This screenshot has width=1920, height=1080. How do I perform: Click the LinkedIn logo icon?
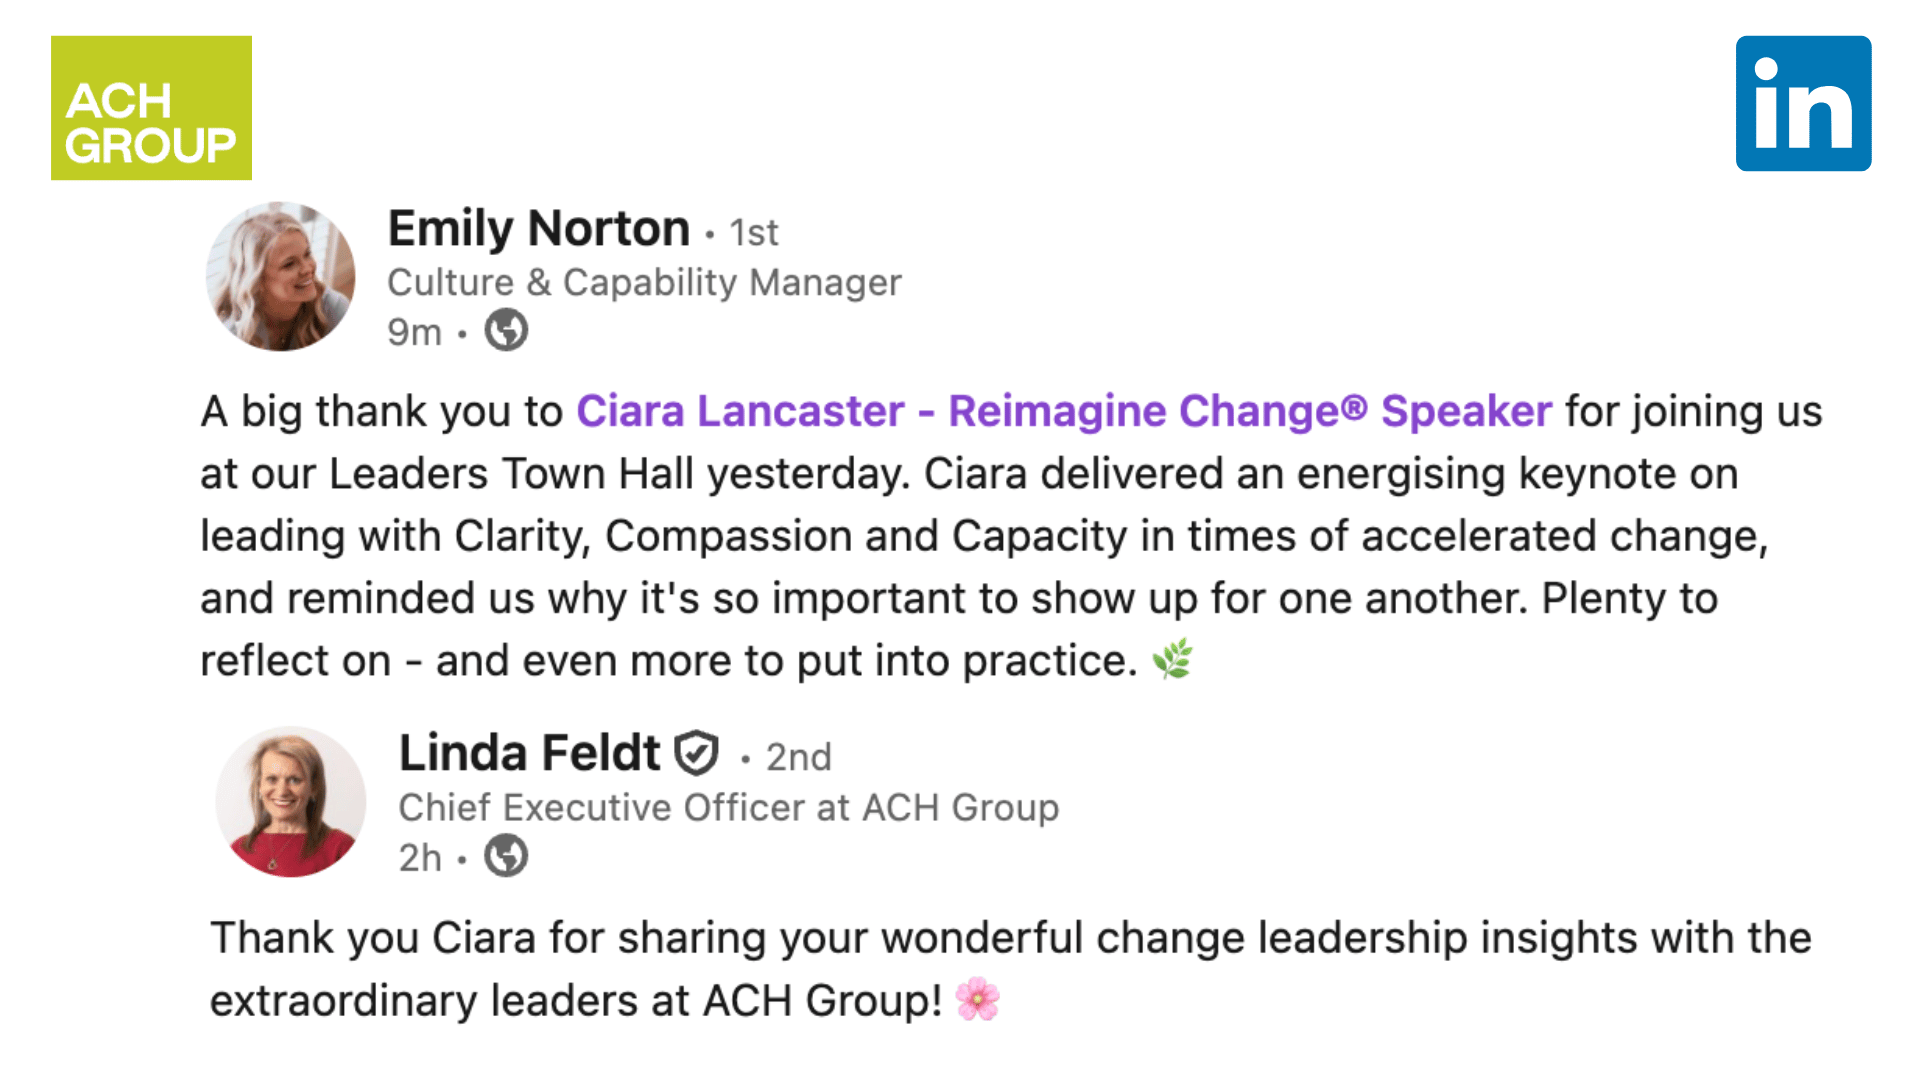(x=1803, y=104)
